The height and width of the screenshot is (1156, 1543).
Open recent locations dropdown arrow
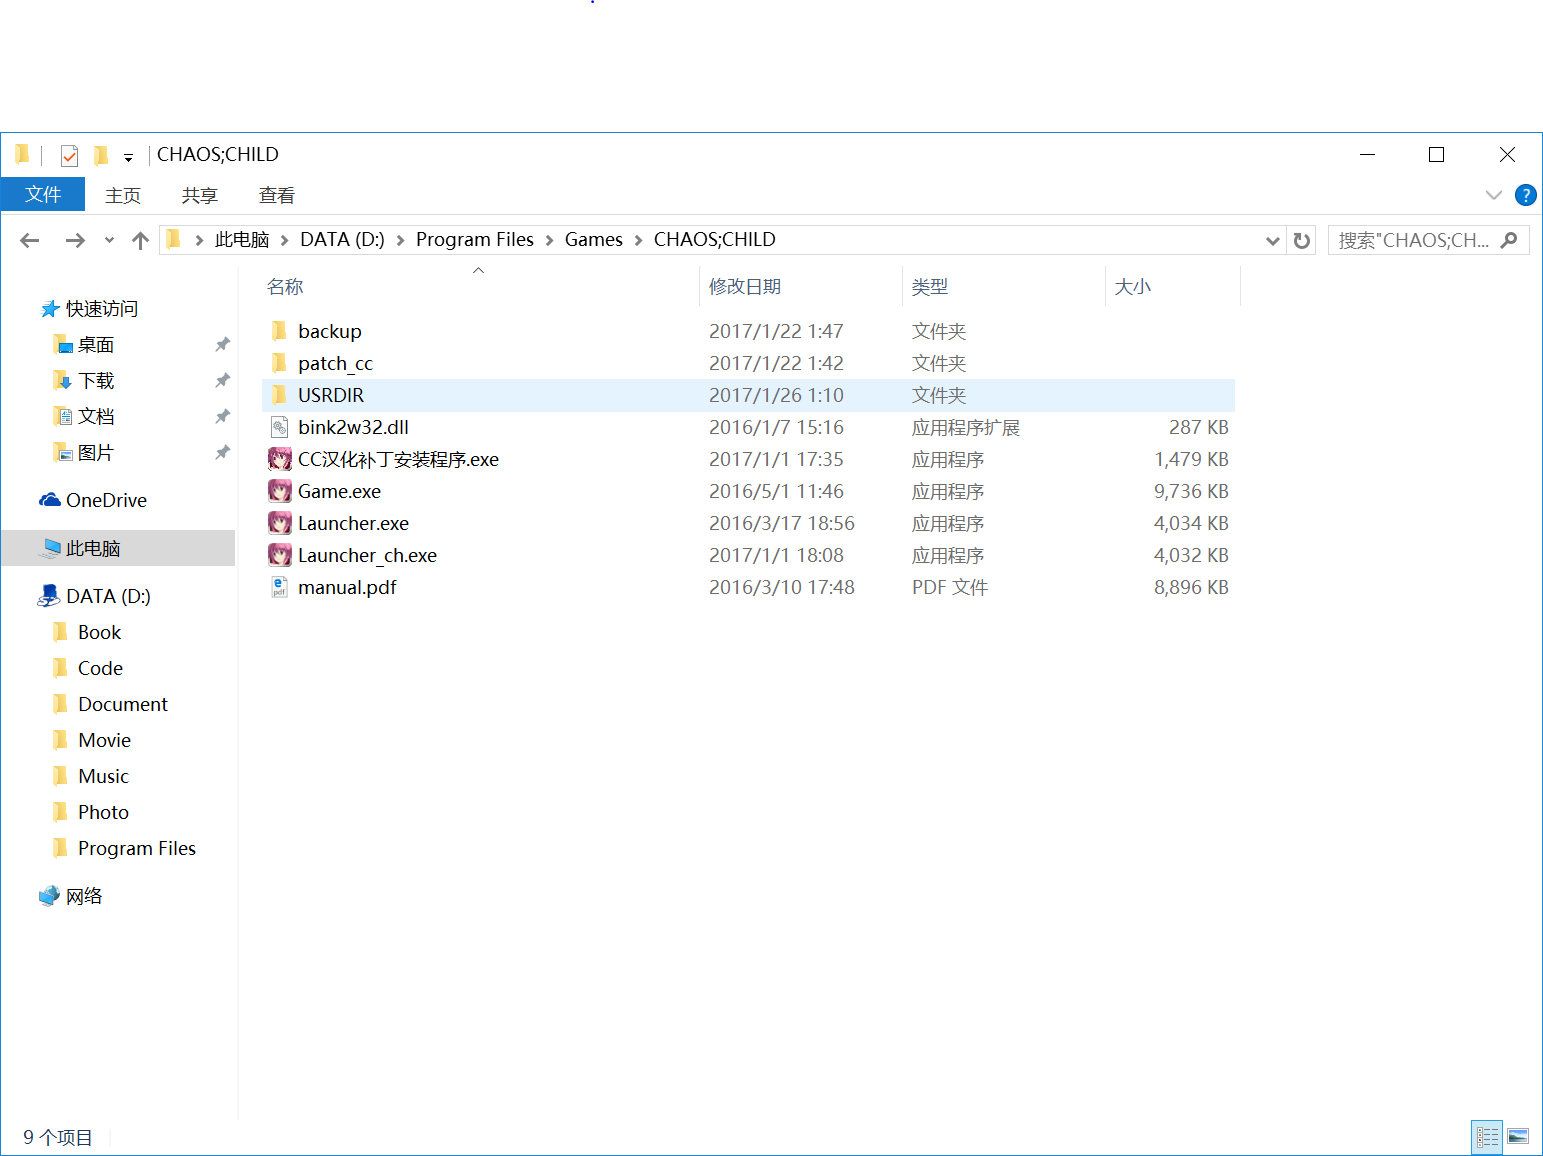point(109,240)
